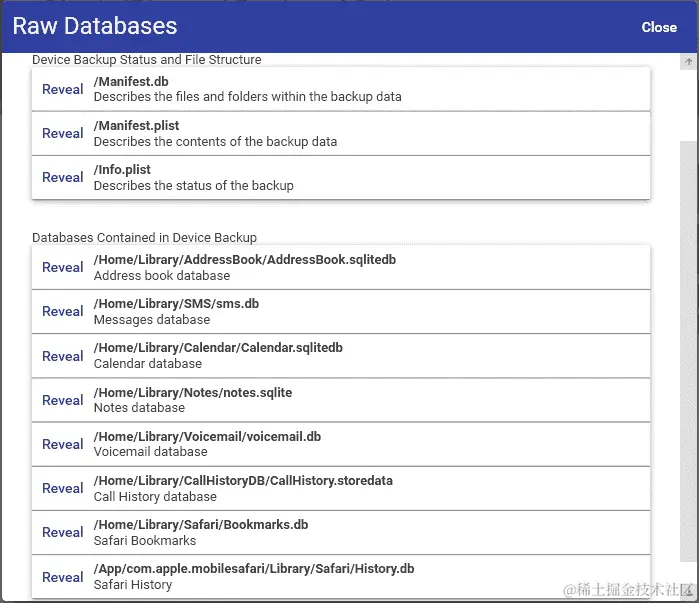Reveal the Info.plist file

[x=62, y=177]
